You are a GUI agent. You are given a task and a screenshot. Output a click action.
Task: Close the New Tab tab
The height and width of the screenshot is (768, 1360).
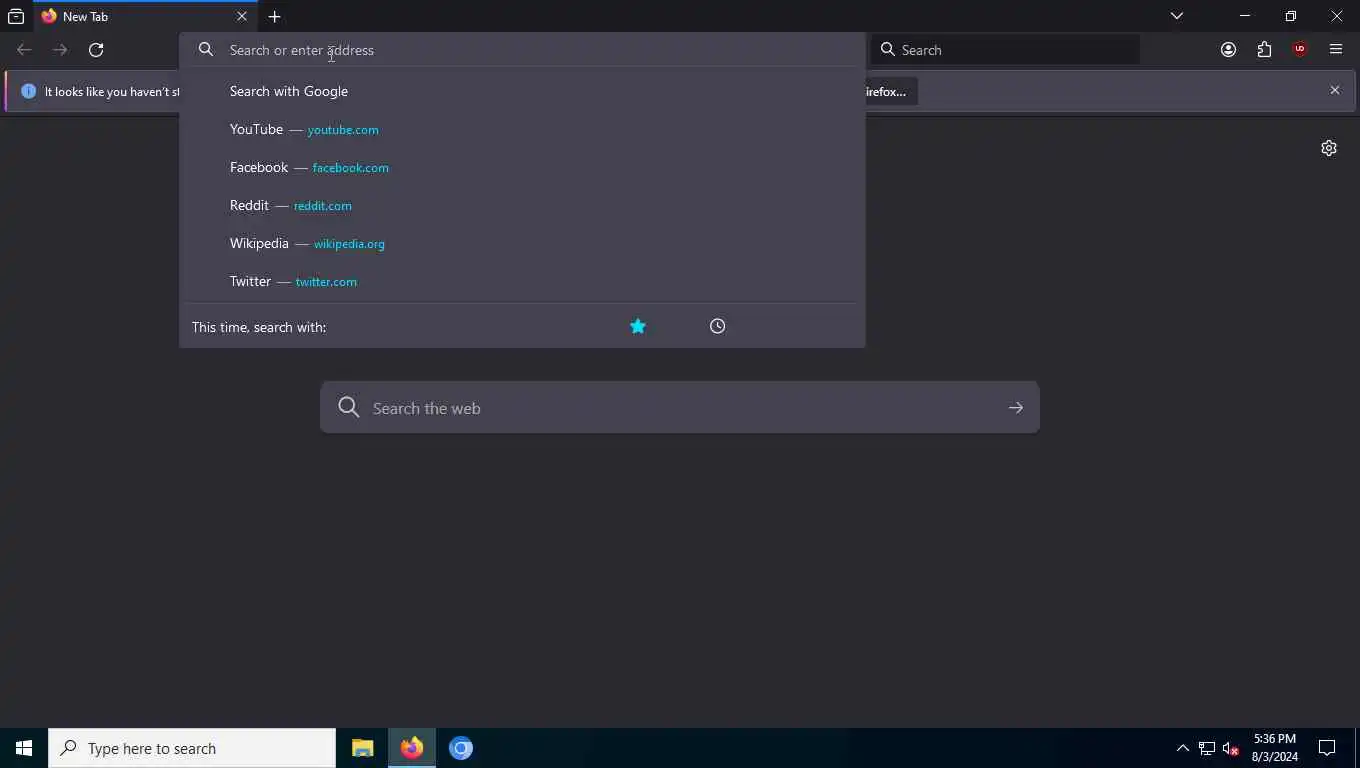(x=242, y=16)
